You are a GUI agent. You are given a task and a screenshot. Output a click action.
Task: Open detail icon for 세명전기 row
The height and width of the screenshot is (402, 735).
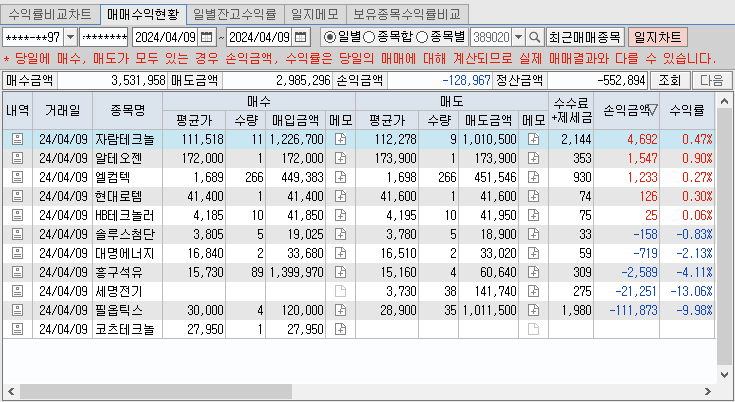(17, 291)
